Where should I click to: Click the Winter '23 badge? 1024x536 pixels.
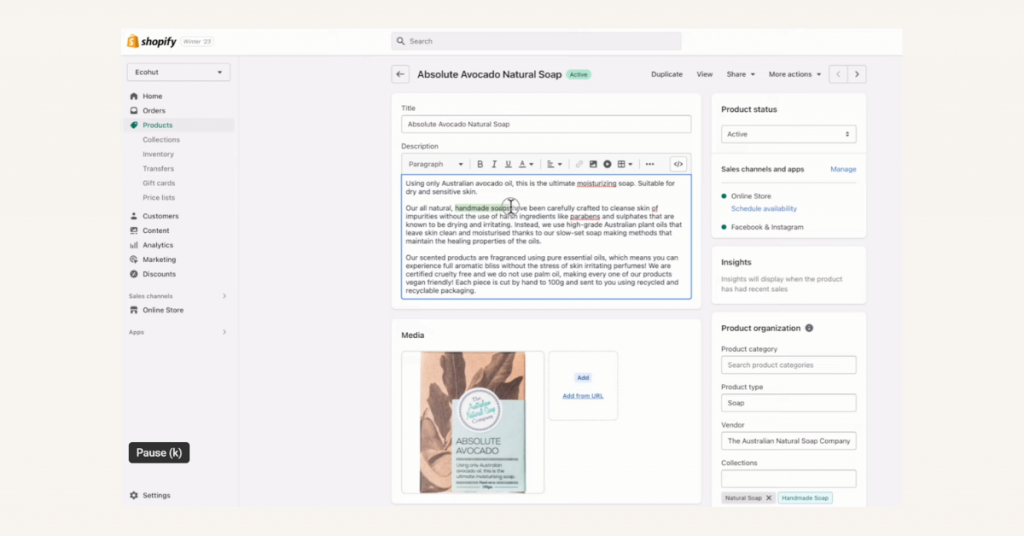point(197,41)
